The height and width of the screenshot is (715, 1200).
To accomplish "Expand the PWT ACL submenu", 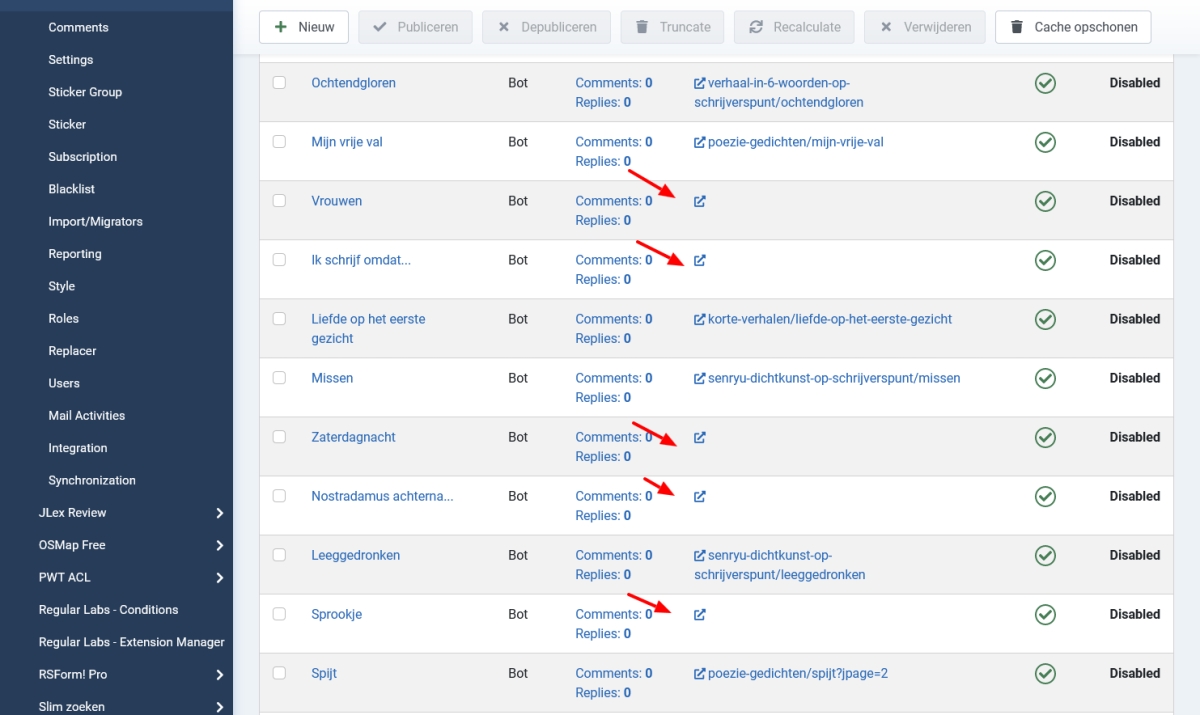I will (219, 578).
